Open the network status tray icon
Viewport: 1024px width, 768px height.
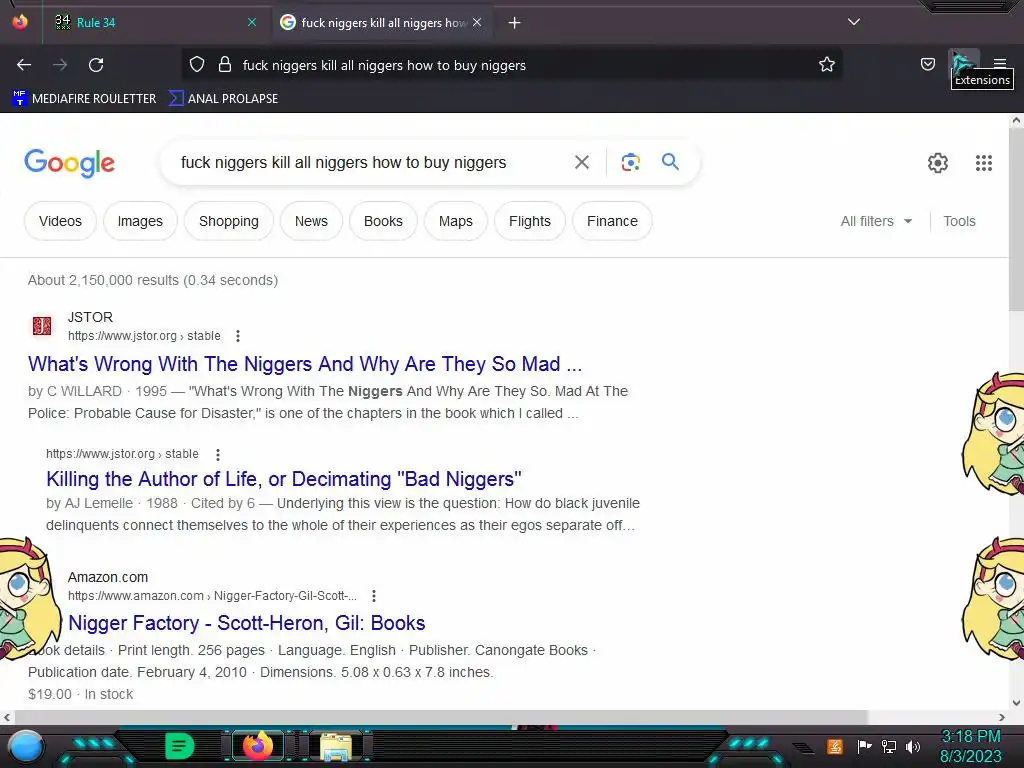click(x=889, y=746)
